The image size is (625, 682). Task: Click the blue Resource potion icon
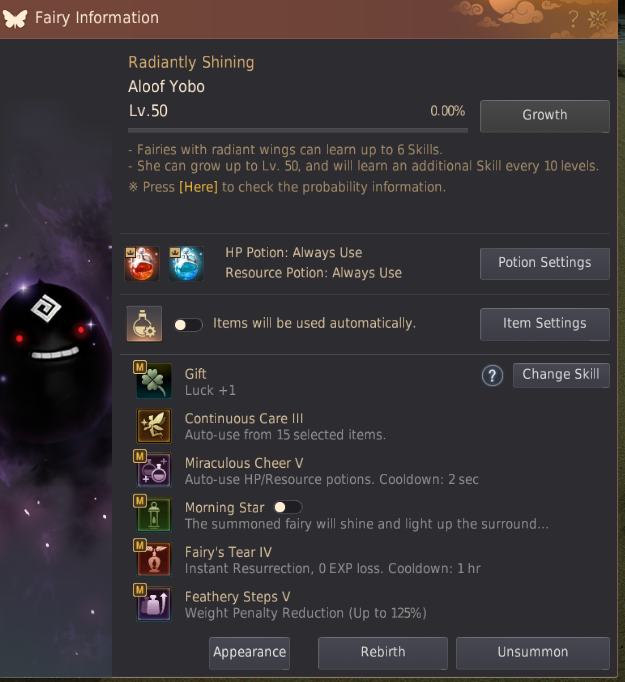pyautogui.click(x=186, y=263)
